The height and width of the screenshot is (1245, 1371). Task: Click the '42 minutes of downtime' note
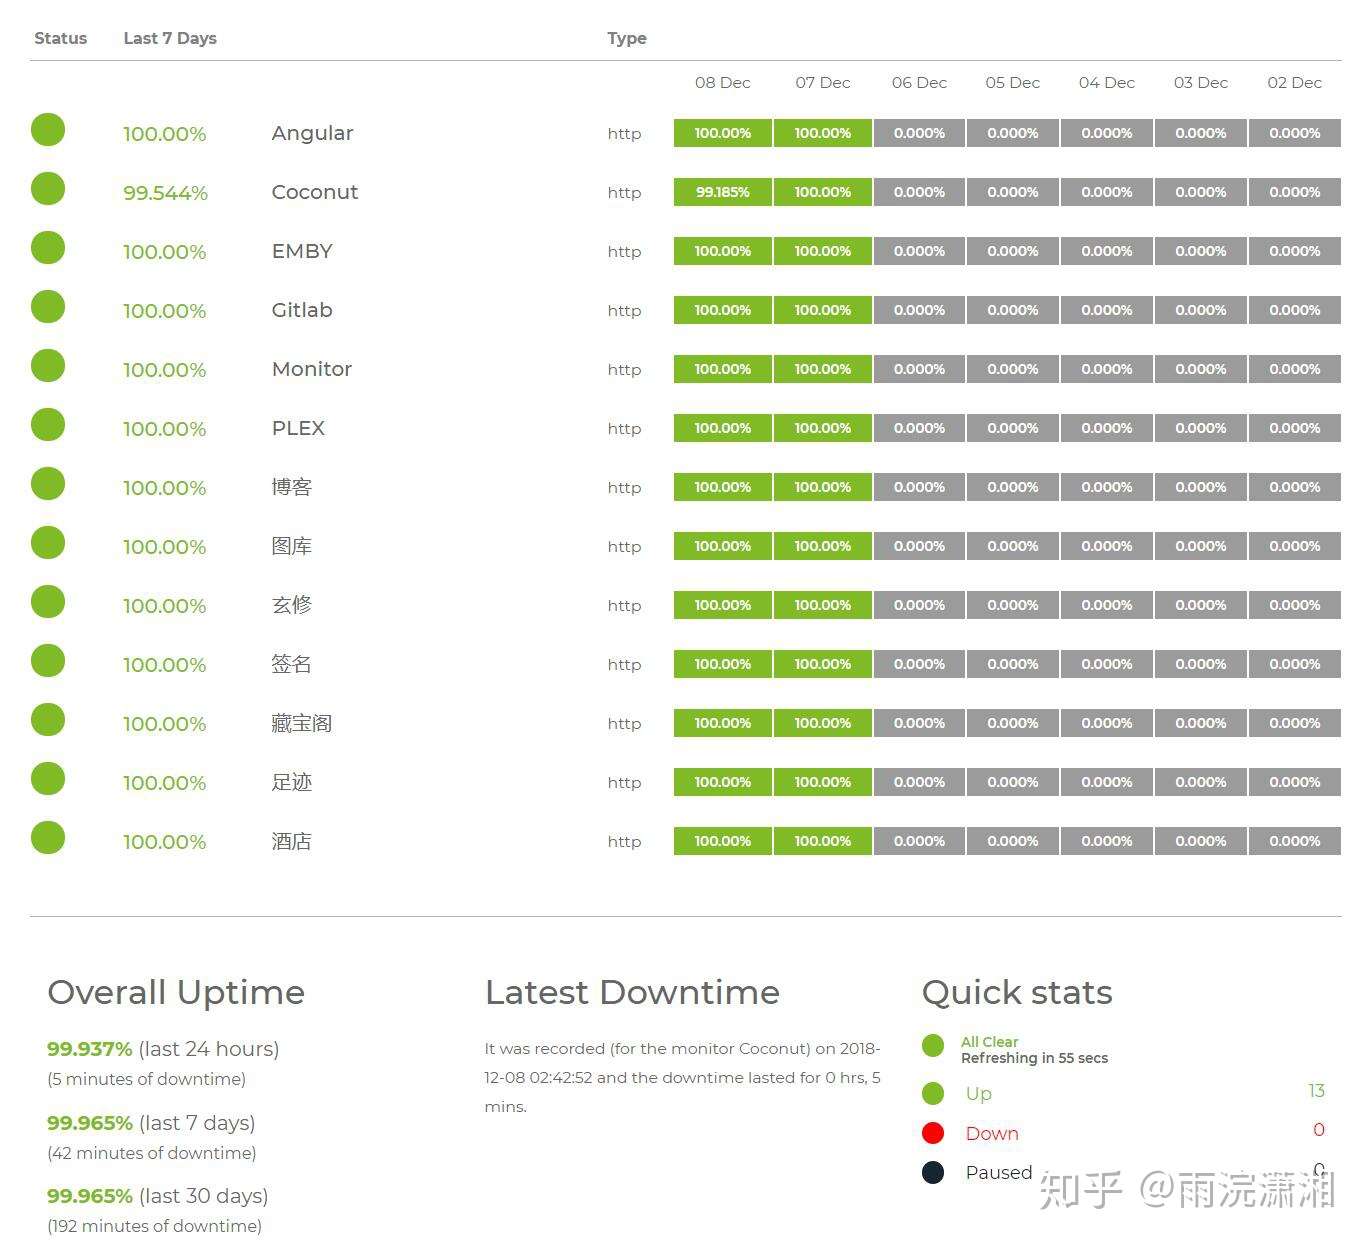click(x=152, y=1153)
